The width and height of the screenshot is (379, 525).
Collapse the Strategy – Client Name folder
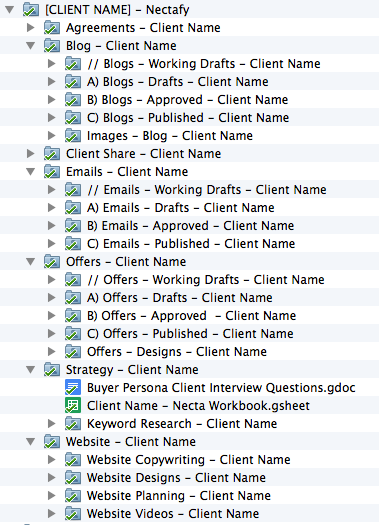pyautogui.click(x=30, y=370)
